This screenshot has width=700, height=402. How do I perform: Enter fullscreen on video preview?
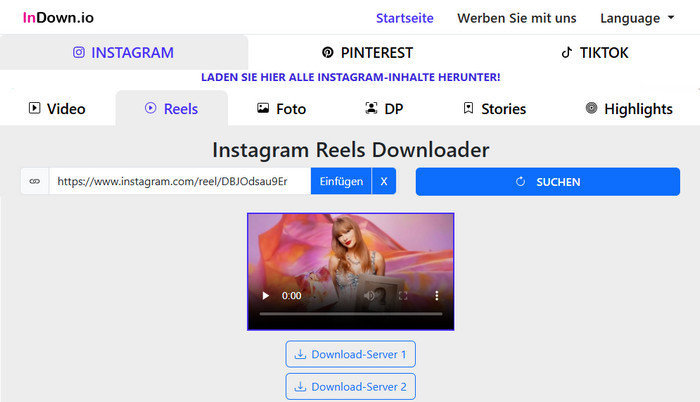[x=403, y=296]
